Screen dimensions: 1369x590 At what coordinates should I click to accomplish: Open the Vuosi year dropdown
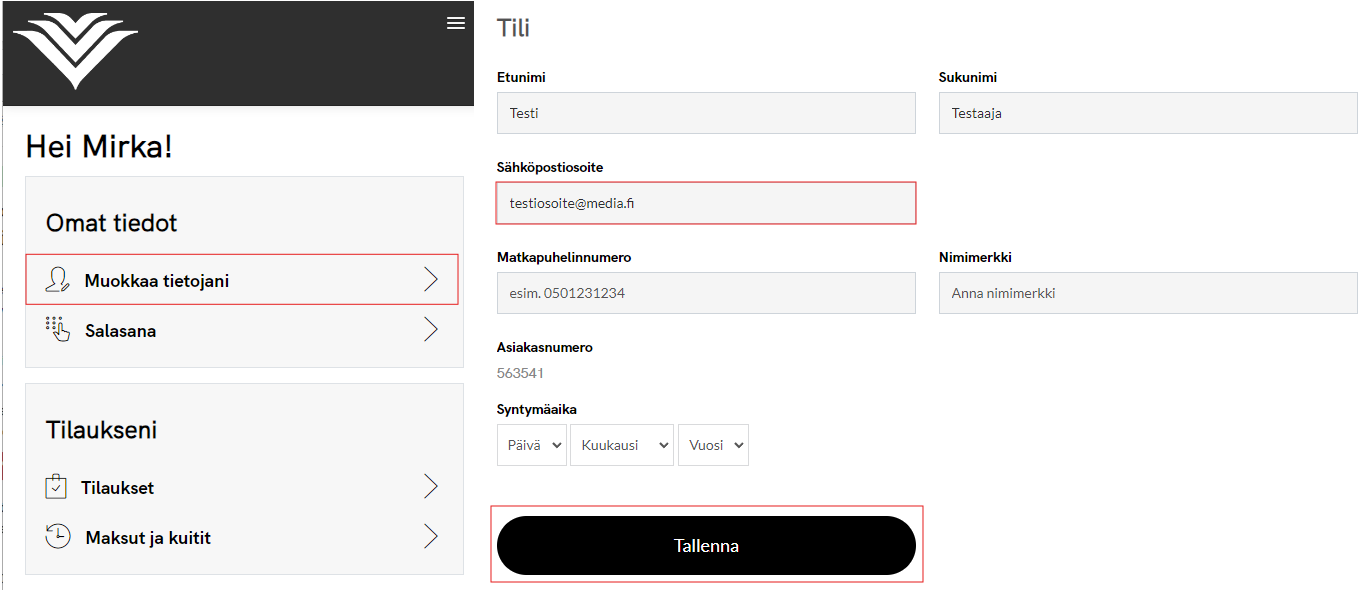click(x=712, y=445)
